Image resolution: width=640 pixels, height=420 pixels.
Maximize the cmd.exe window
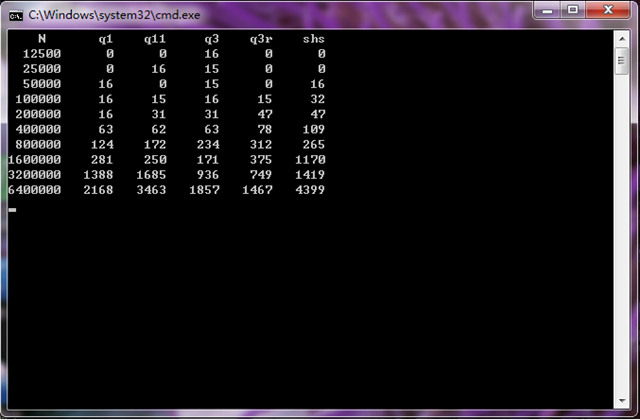click(573, 10)
